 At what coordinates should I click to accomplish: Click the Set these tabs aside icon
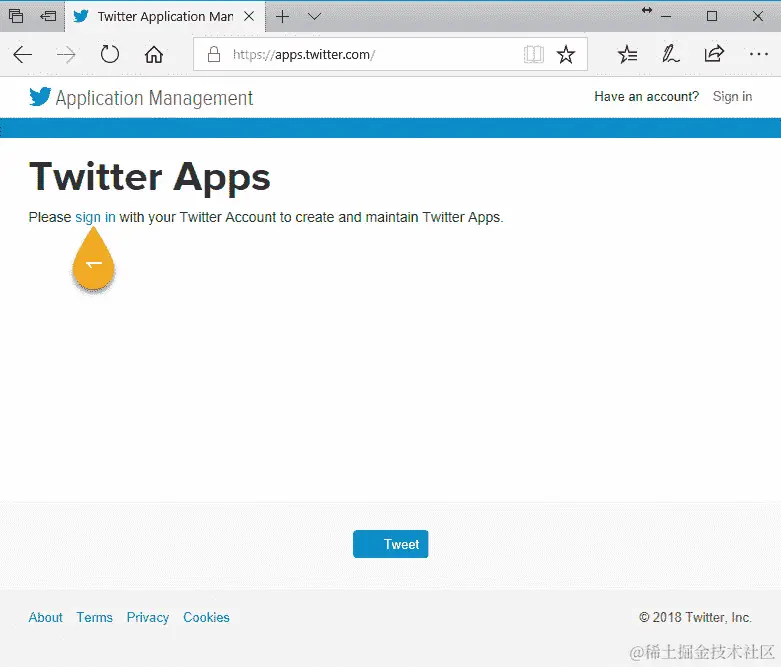48,16
